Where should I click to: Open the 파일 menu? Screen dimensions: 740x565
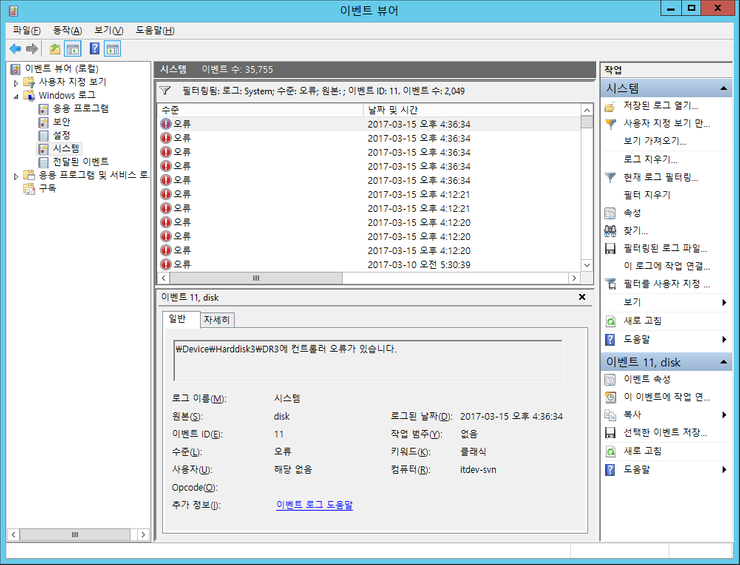26,30
